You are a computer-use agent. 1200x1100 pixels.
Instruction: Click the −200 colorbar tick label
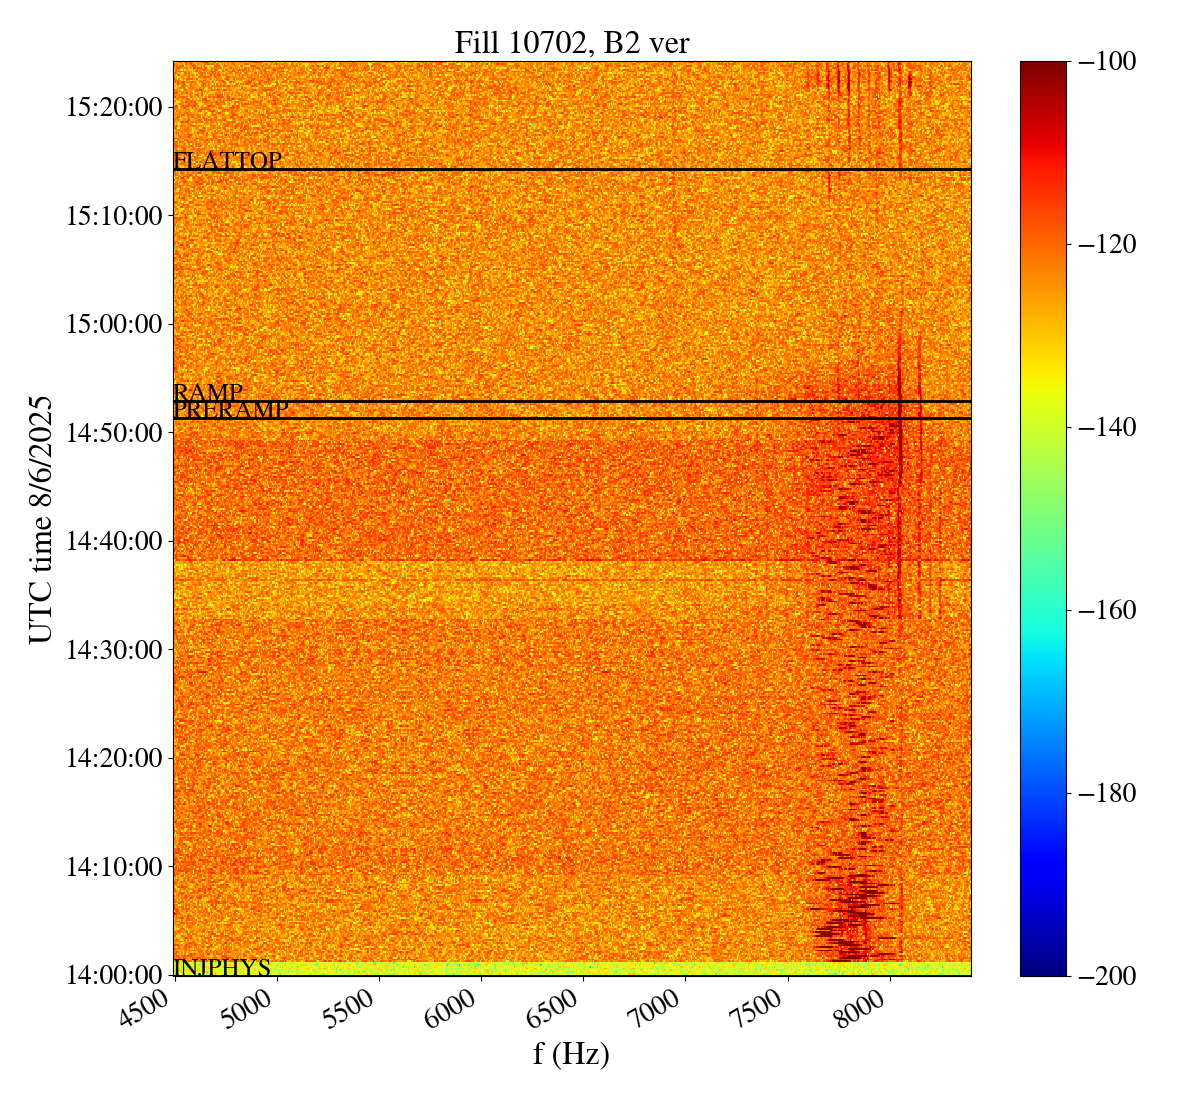1104,975
